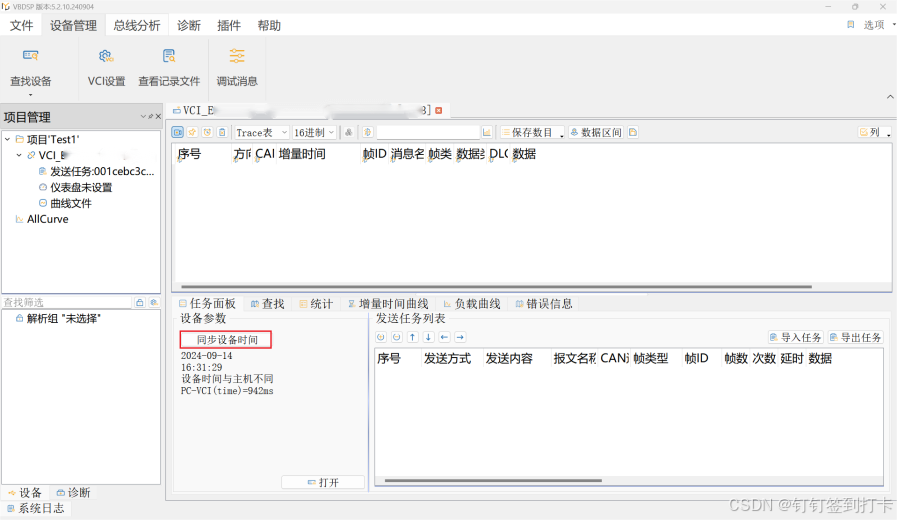This screenshot has width=897, height=520.
Task: Click the remove-task minus icon in 发送任务列表
Action: [x=396, y=337]
